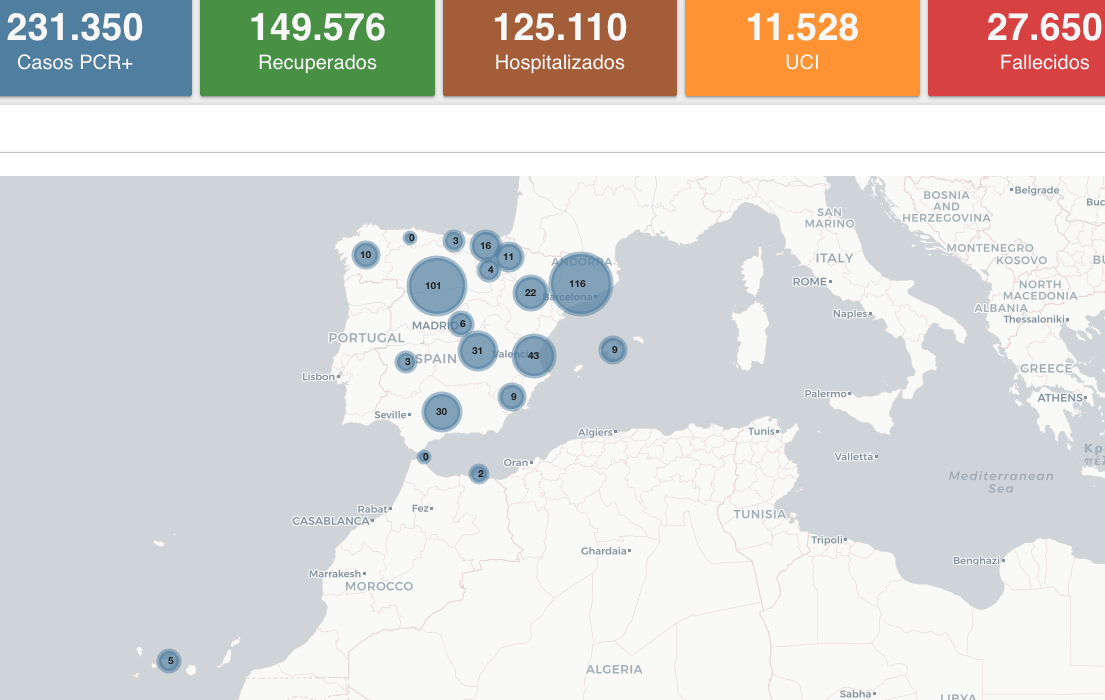Open the map bubble labeled 31
Image resolution: width=1105 pixels, height=700 pixels.
(478, 351)
